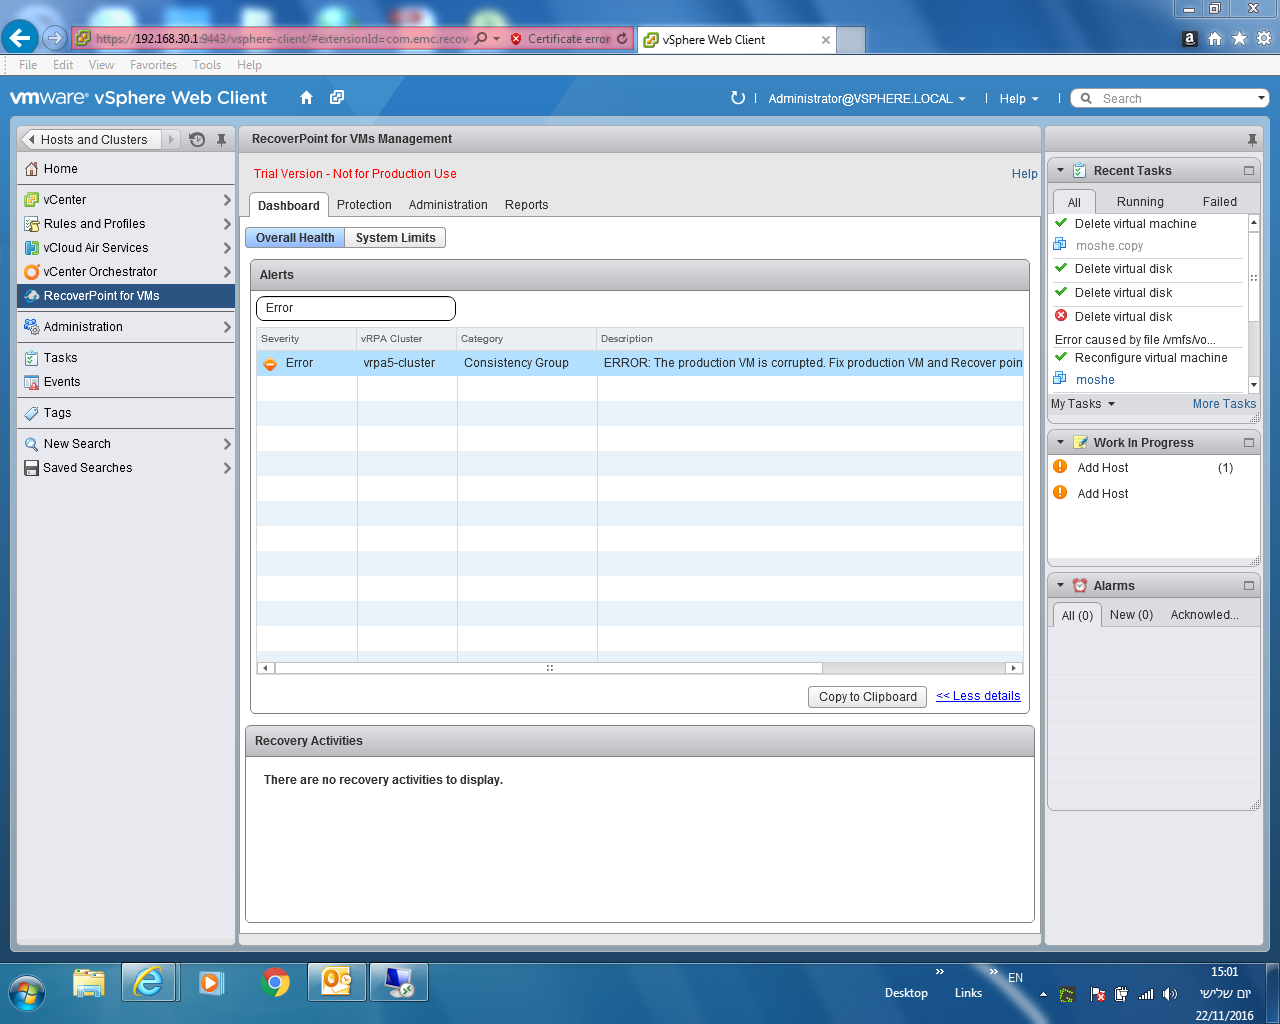
Task: Open the Help dropdown in header
Action: coord(1019,99)
